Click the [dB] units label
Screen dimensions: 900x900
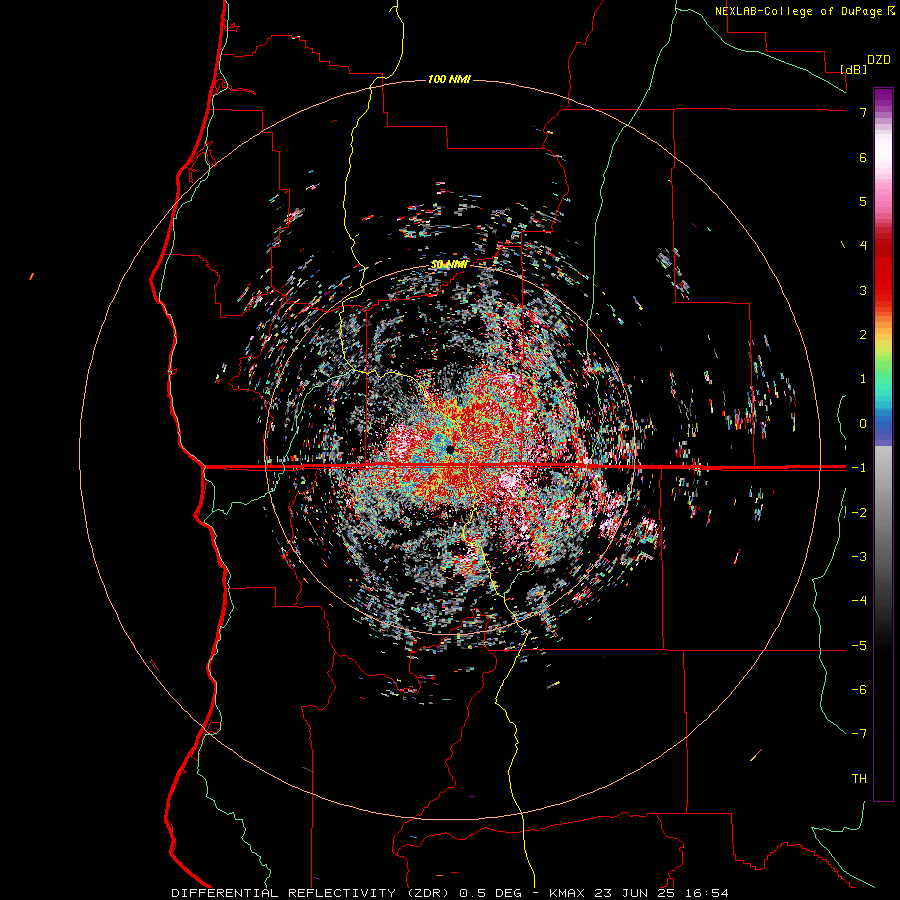tap(853, 69)
